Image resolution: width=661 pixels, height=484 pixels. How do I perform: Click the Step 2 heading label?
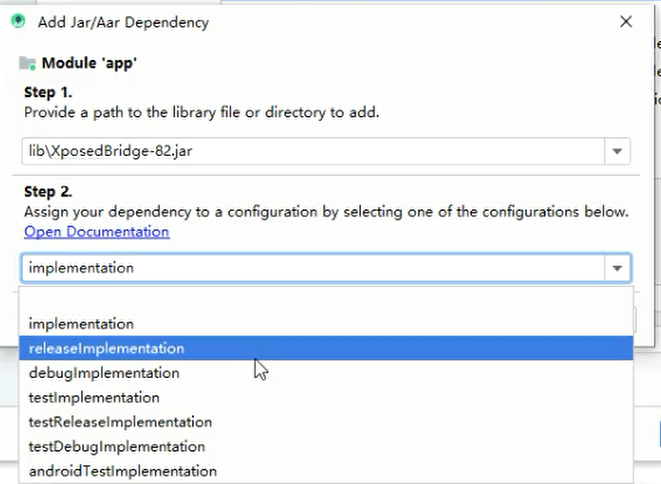pos(48,191)
